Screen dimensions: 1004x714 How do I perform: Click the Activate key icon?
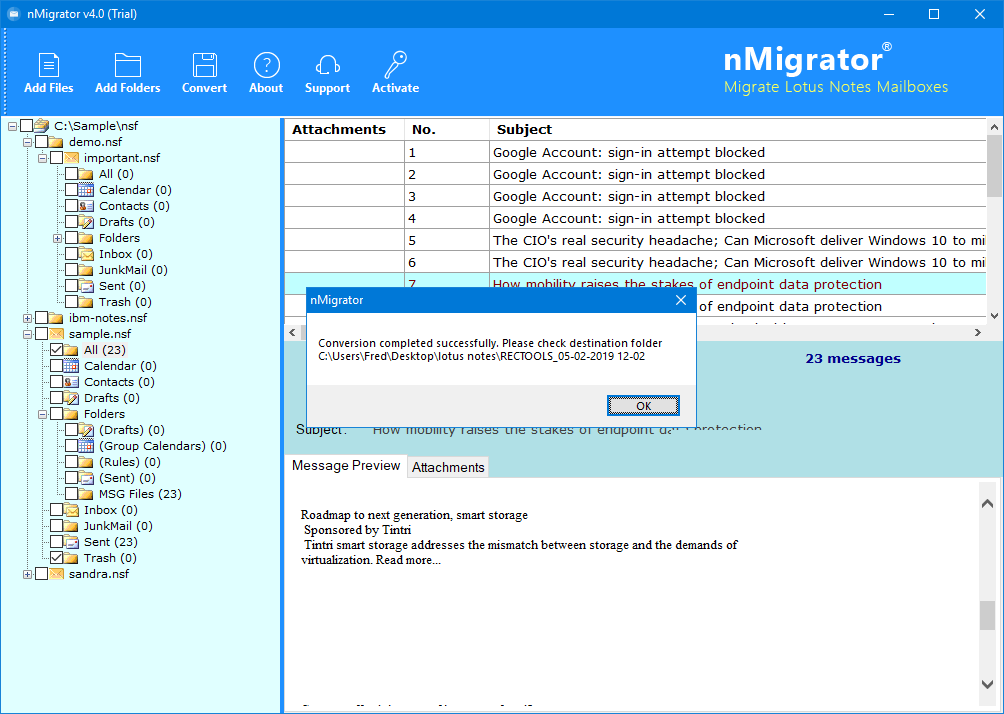pos(395,65)
